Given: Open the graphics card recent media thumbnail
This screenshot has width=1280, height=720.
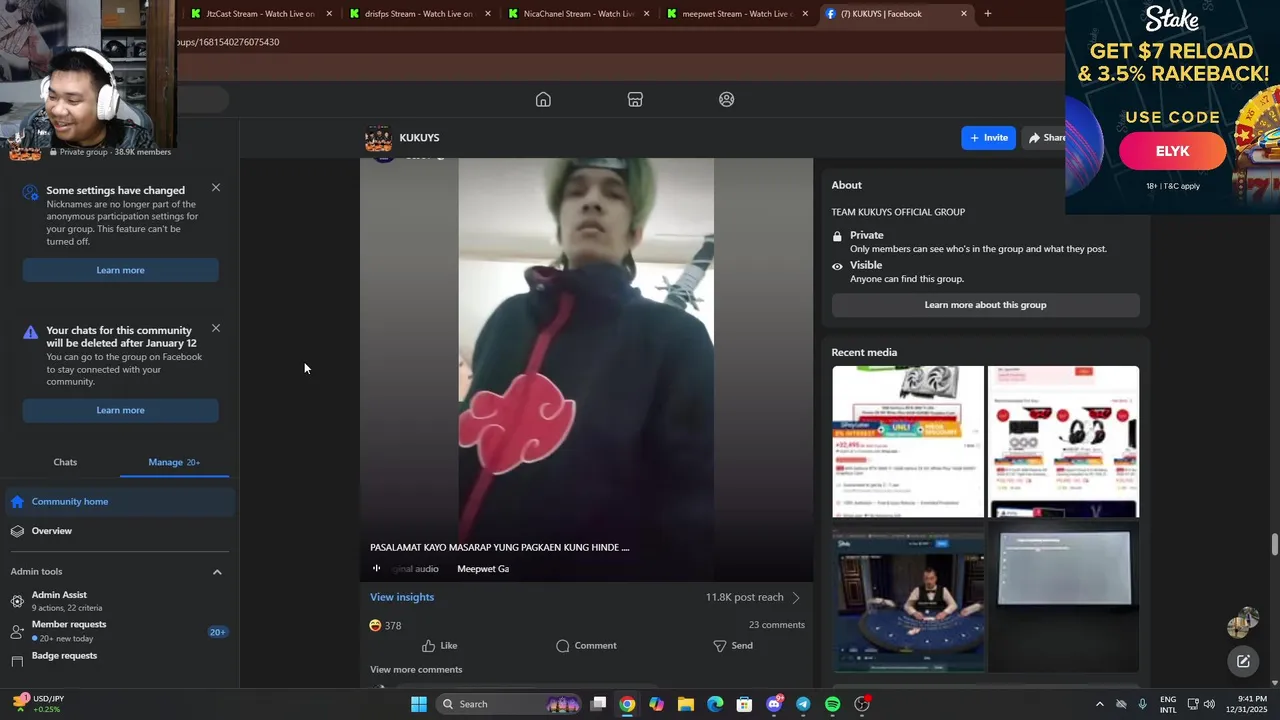Looking at the screenshot, I should tap(908, 442).
